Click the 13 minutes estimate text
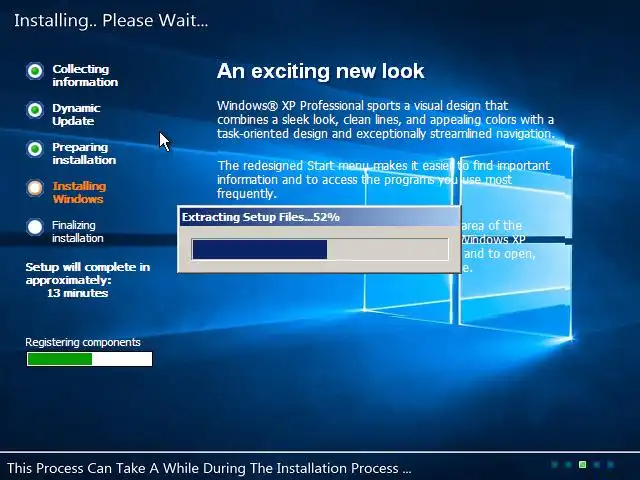The image size is (640, 480). [78, 293]
